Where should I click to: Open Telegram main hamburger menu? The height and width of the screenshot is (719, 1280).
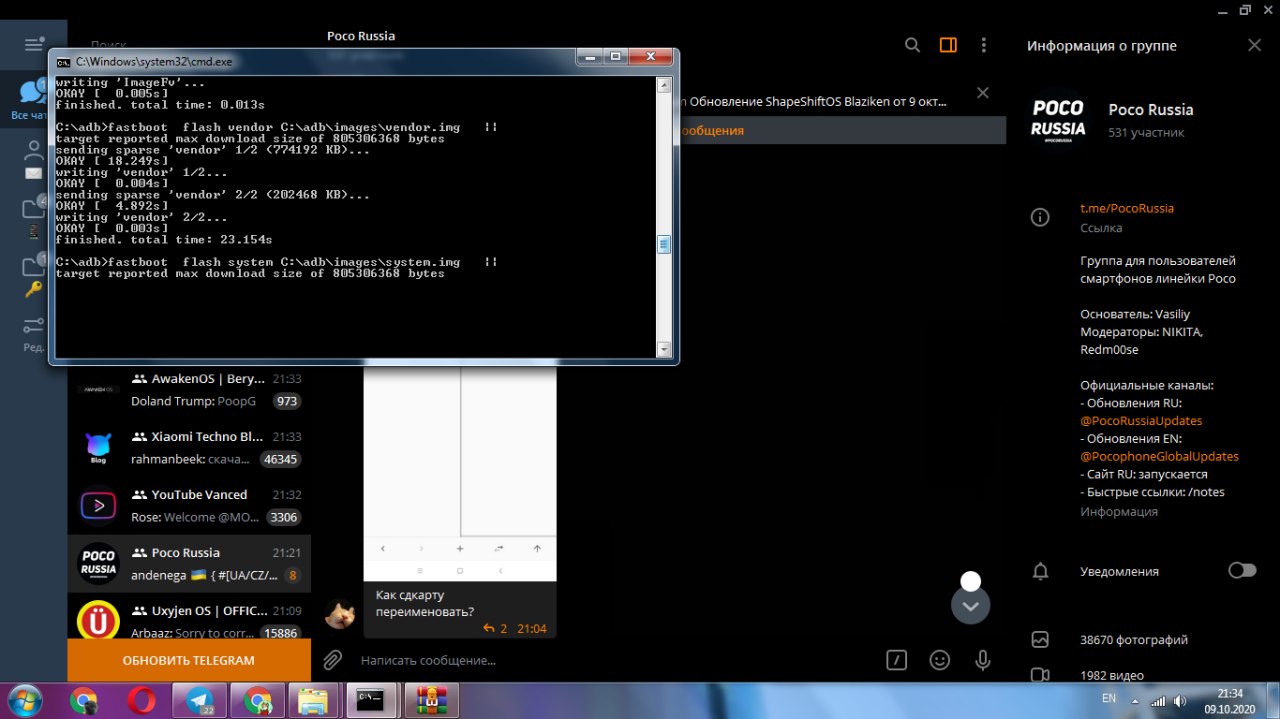(33, 45)
